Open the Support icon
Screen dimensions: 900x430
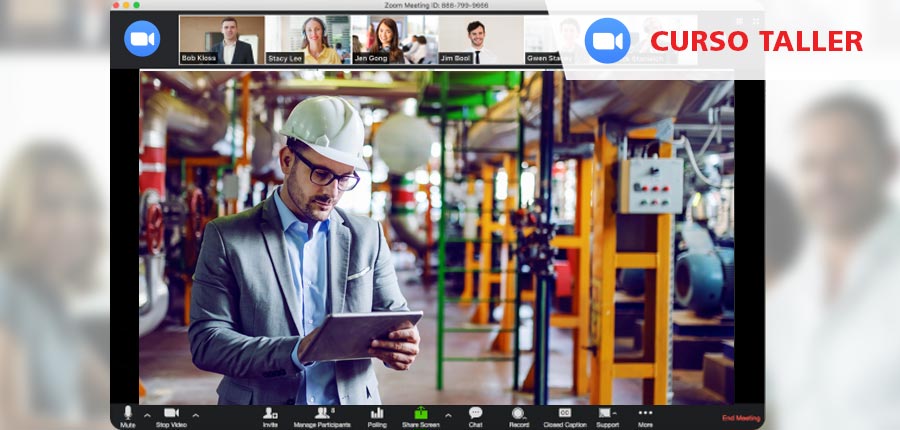coord(606,414)
